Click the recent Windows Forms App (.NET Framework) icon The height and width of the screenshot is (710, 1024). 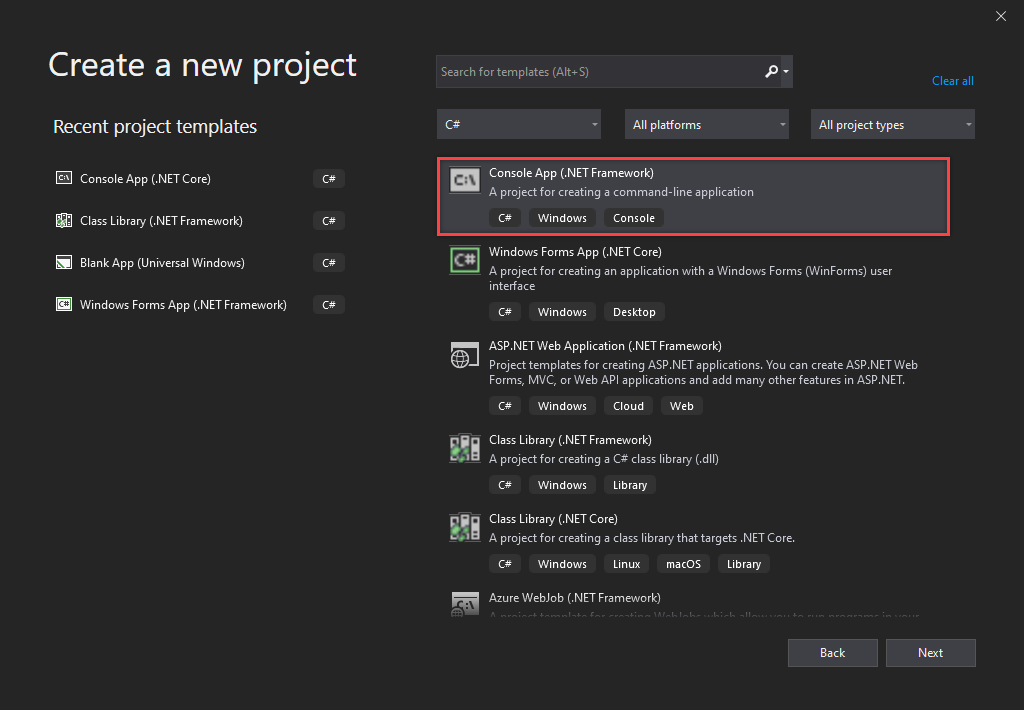point(64,304)
